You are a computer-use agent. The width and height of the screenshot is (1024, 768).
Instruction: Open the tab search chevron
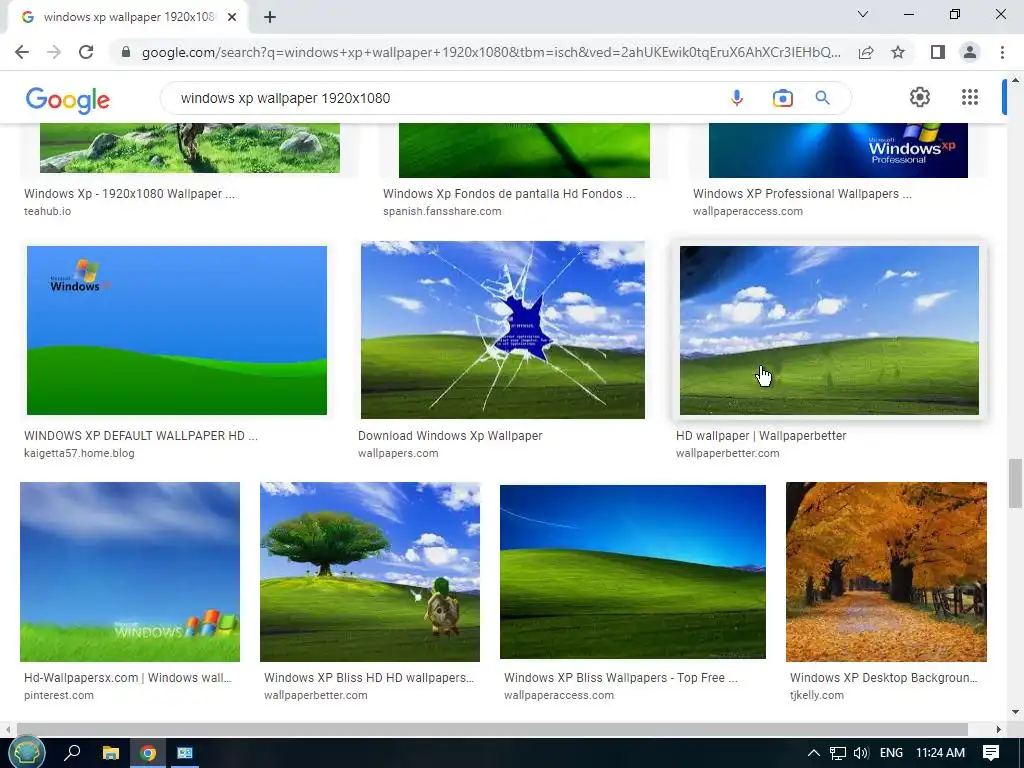[x=863, y=14]
